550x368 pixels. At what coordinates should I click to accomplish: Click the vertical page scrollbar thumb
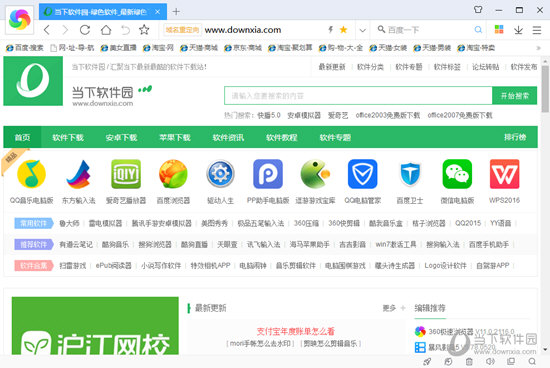545,88
